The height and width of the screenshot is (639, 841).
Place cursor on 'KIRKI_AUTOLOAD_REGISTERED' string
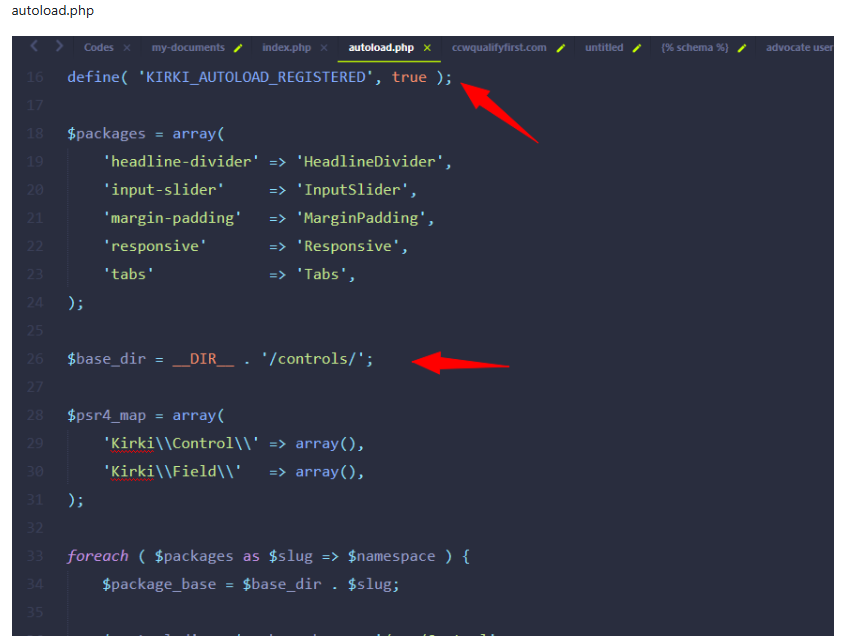coord(256,77)
